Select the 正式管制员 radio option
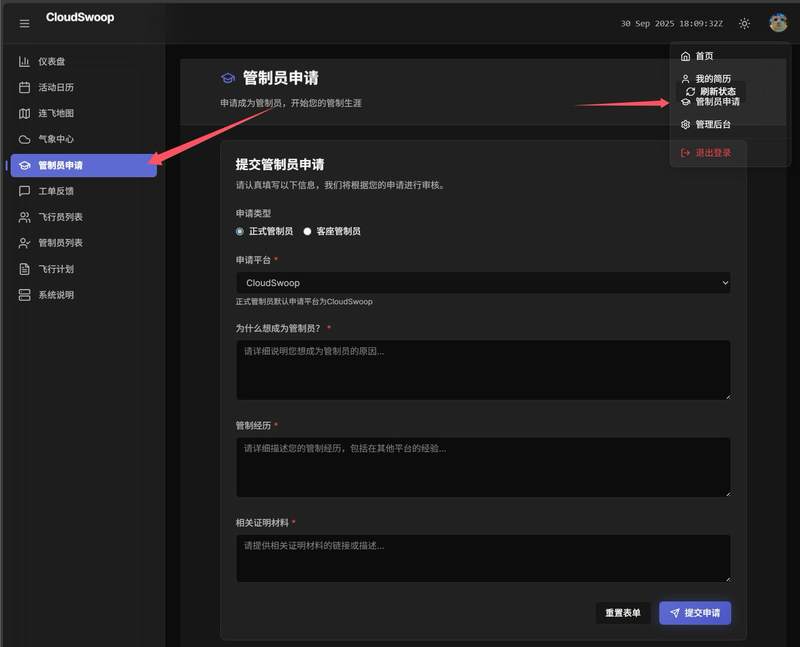The image size is (800, 647). click(240, 231)
